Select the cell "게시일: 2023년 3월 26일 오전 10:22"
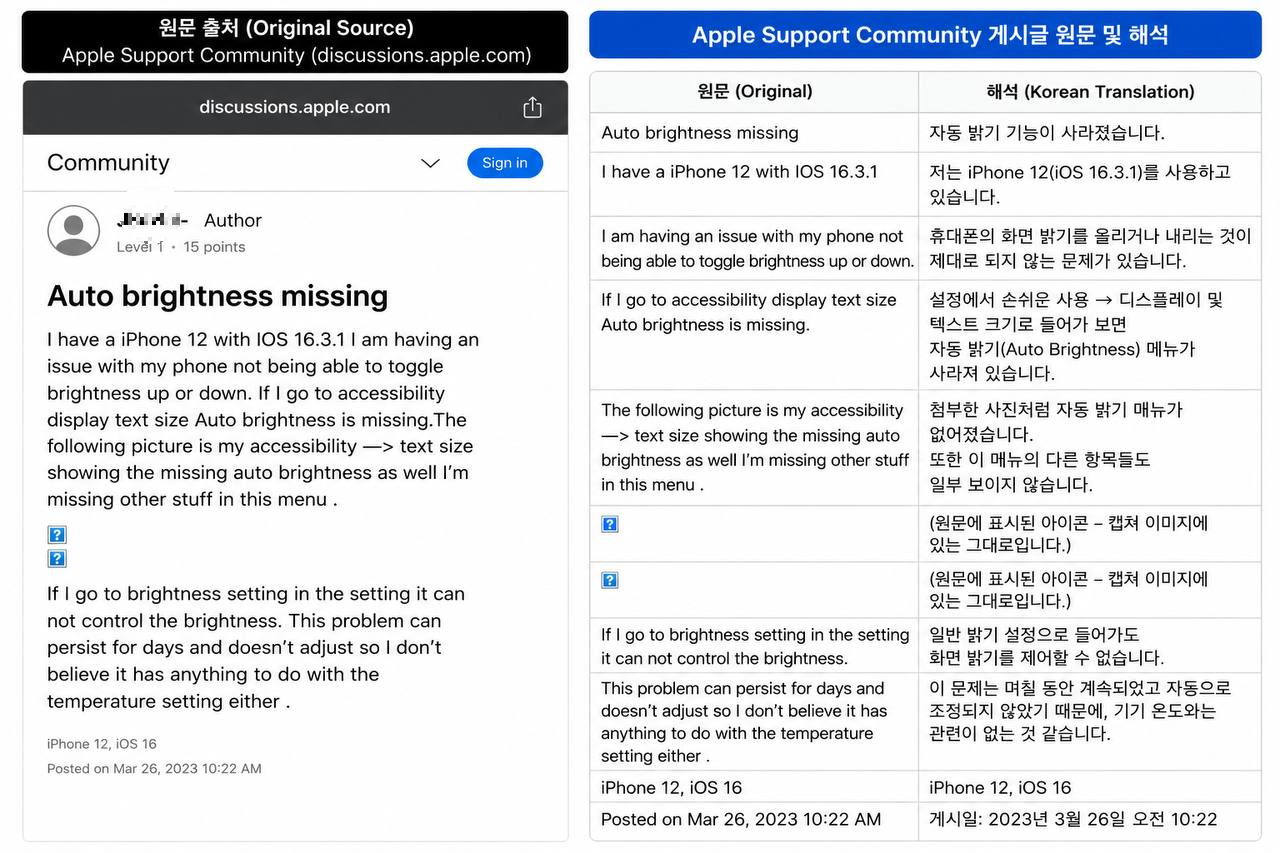1280x853 pixels. point(1090,820)
